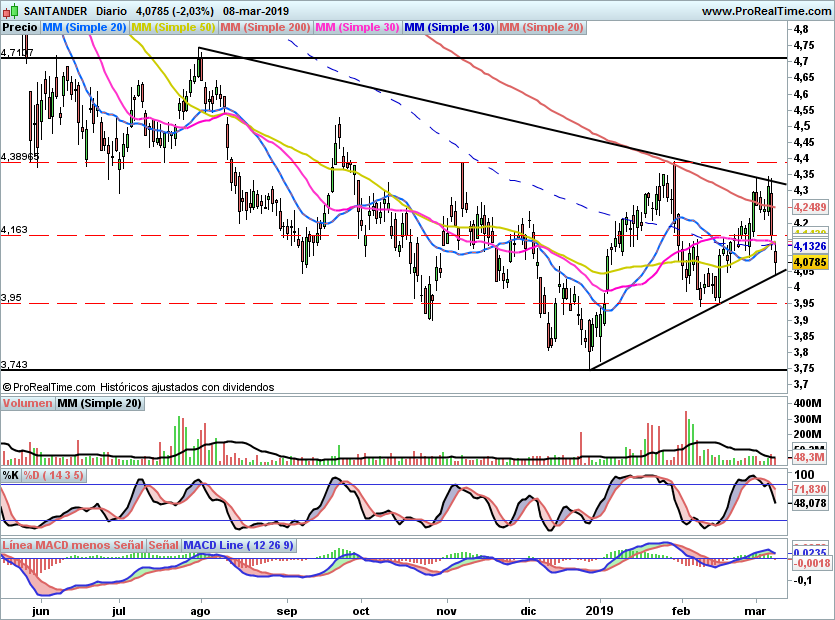Click the Línea MACD menos Señal label
The width and height of the screenshot is (835, 620).
pyautogui.click(x=73, y=545)
